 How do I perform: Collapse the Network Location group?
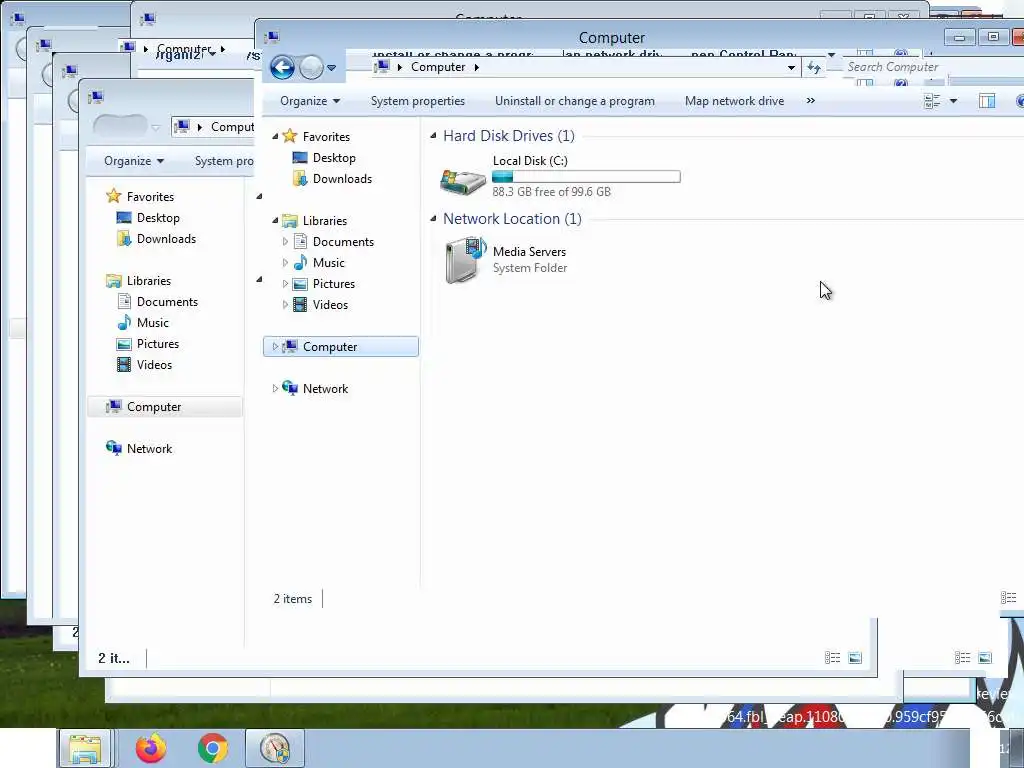click(433, 219)
